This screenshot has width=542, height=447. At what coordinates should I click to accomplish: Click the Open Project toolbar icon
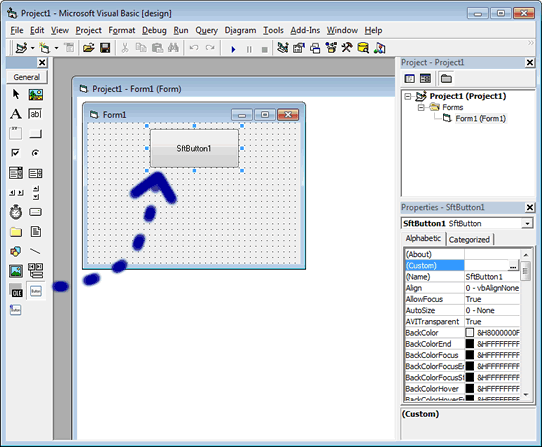click(88, 48)
